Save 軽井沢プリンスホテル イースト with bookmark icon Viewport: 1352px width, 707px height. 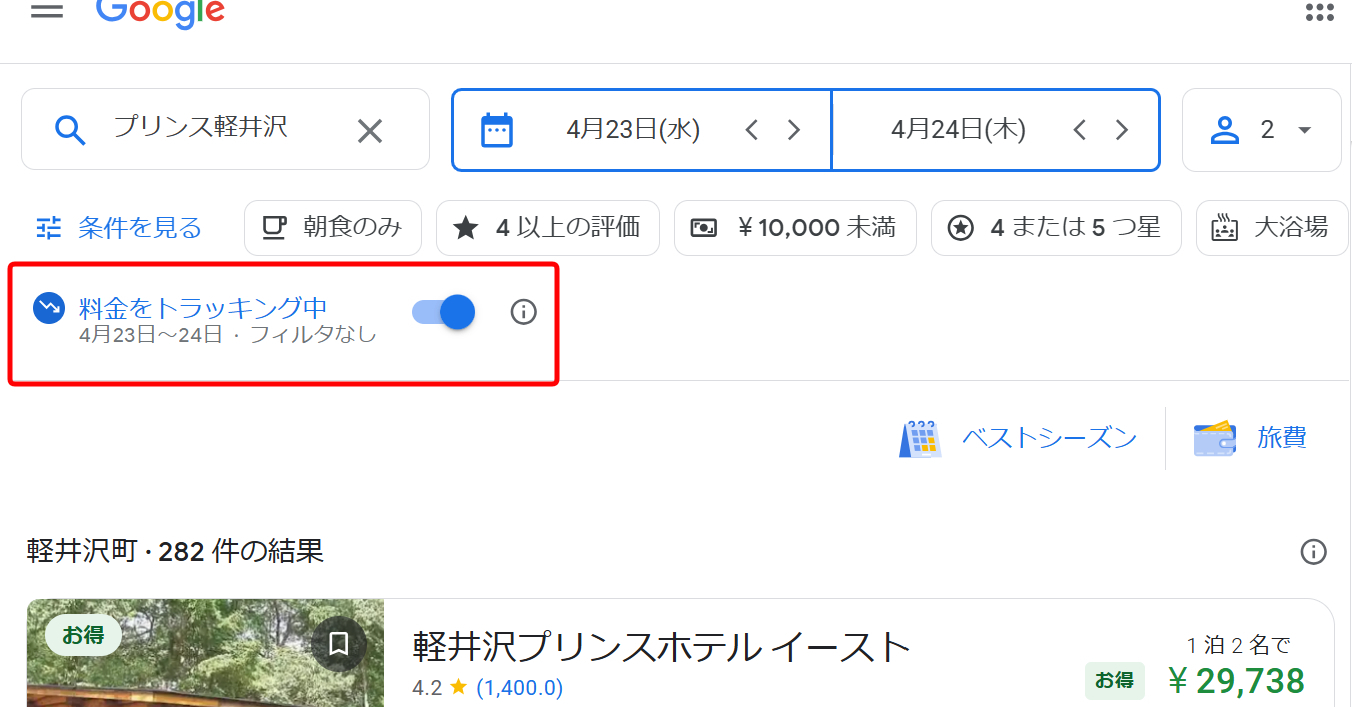tap(339, 643)
